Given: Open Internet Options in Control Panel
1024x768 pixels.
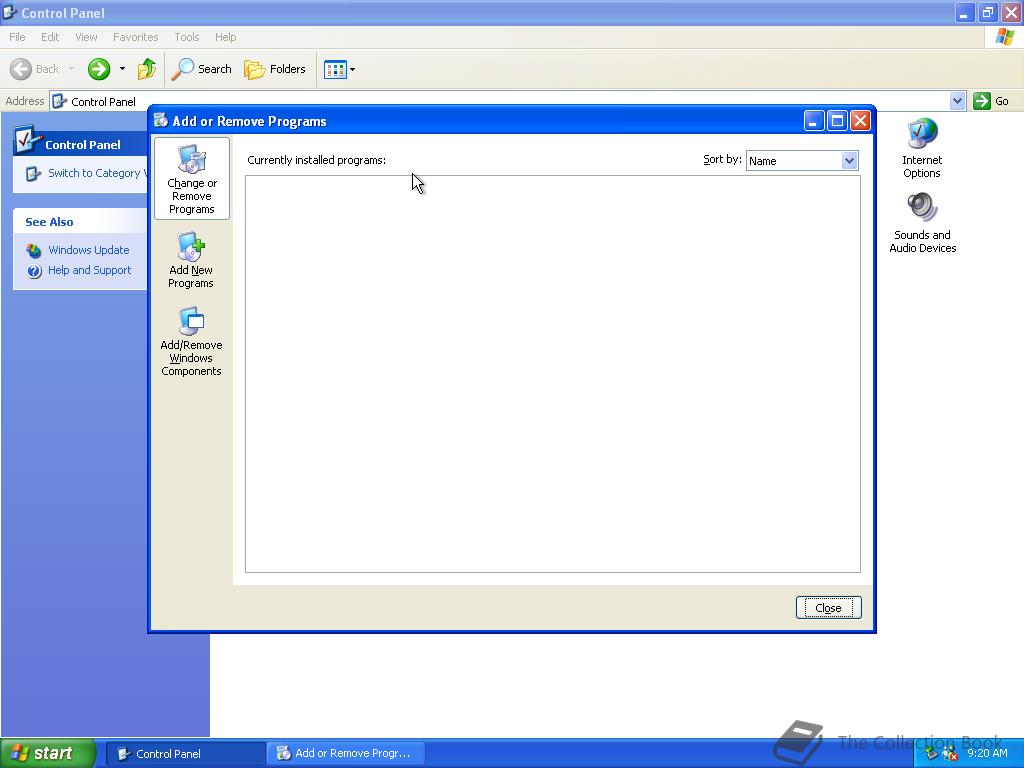Looking at the screenshot, I should pyautogui.click(x=921, y=148).
